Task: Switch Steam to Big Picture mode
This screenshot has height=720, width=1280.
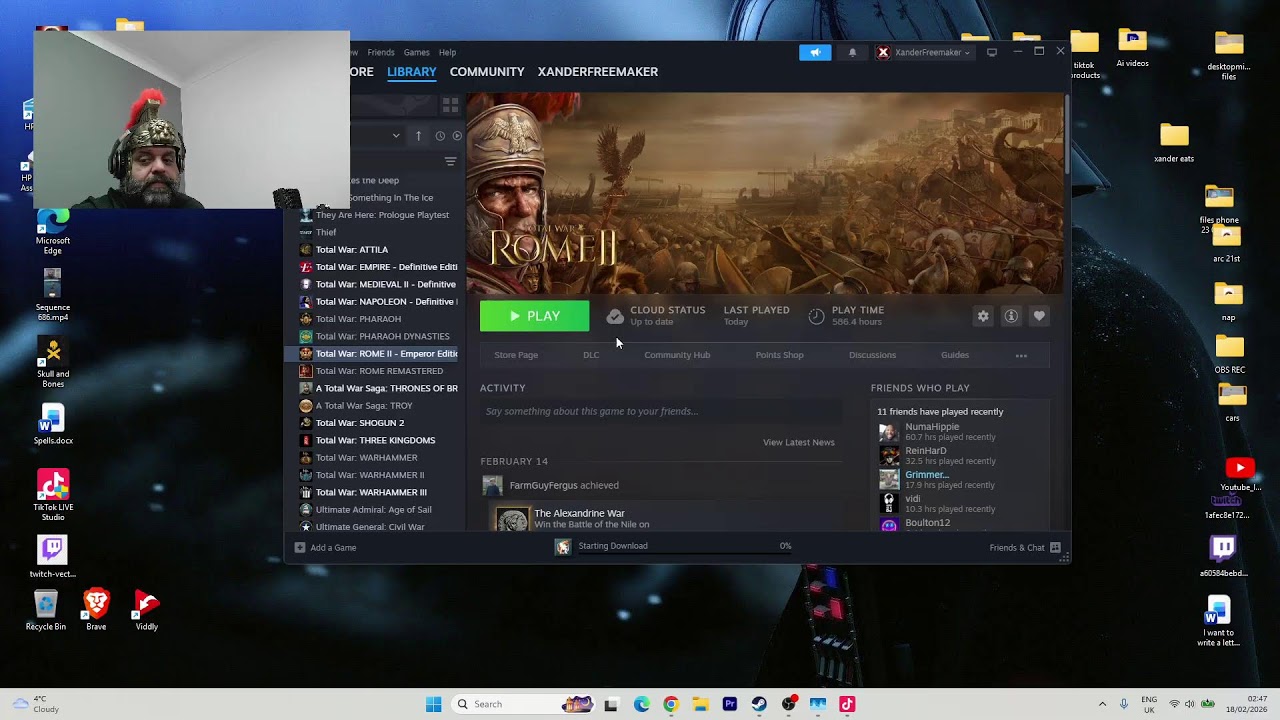Action: (x=992, y=52)
